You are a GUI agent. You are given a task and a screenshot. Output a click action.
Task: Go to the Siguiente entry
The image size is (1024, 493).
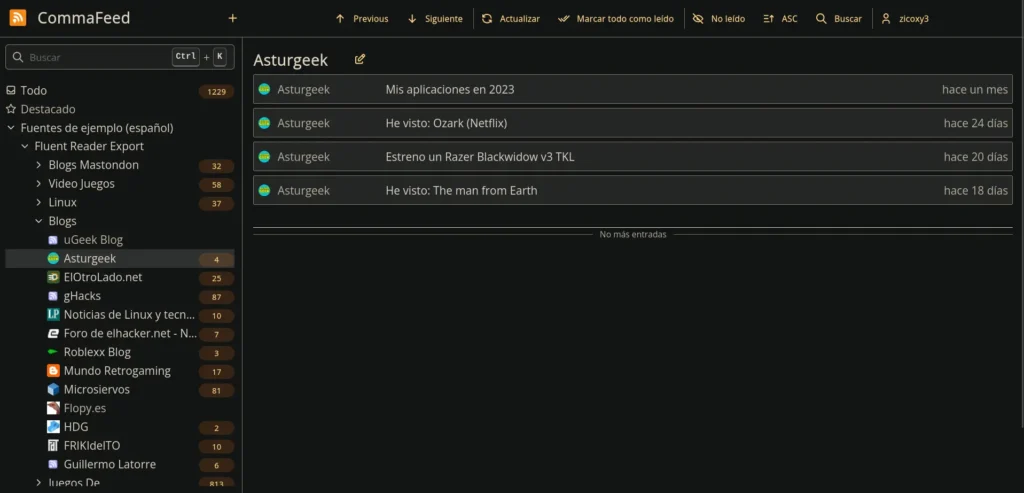[434, 19]
